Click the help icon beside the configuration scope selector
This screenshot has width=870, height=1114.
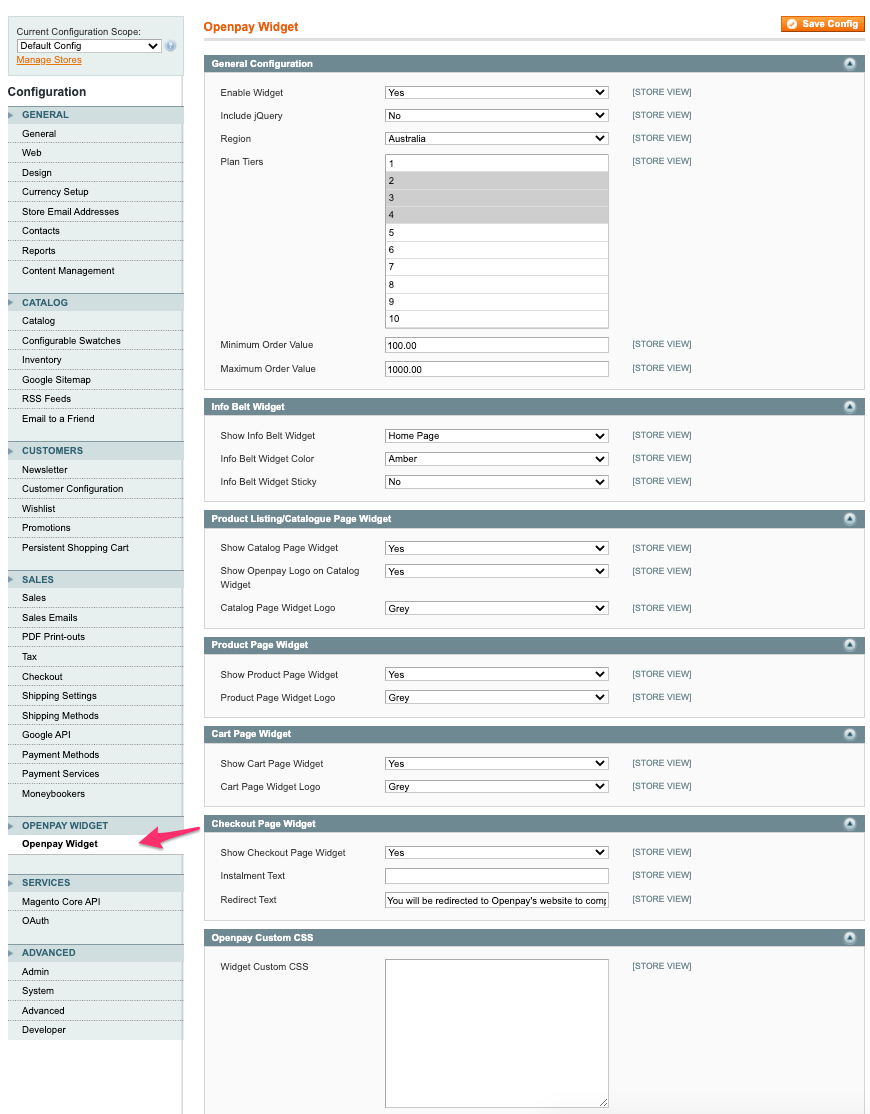[170, 45]
